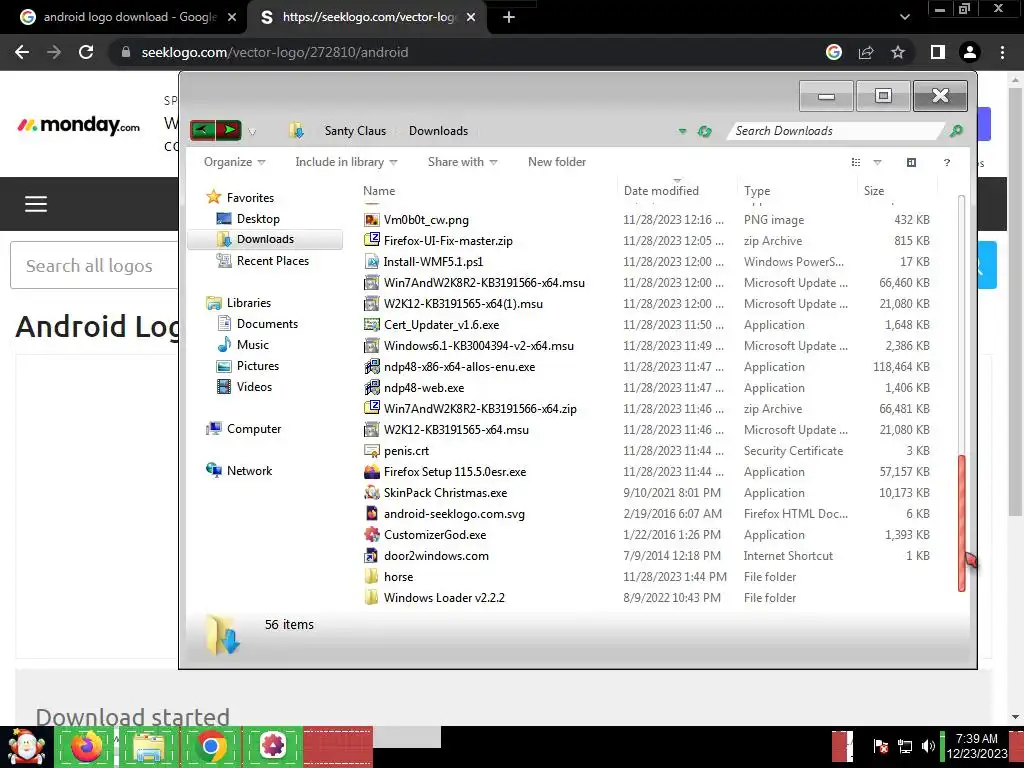Select android-seeklogo.com.svg file icon

[372, 513]
